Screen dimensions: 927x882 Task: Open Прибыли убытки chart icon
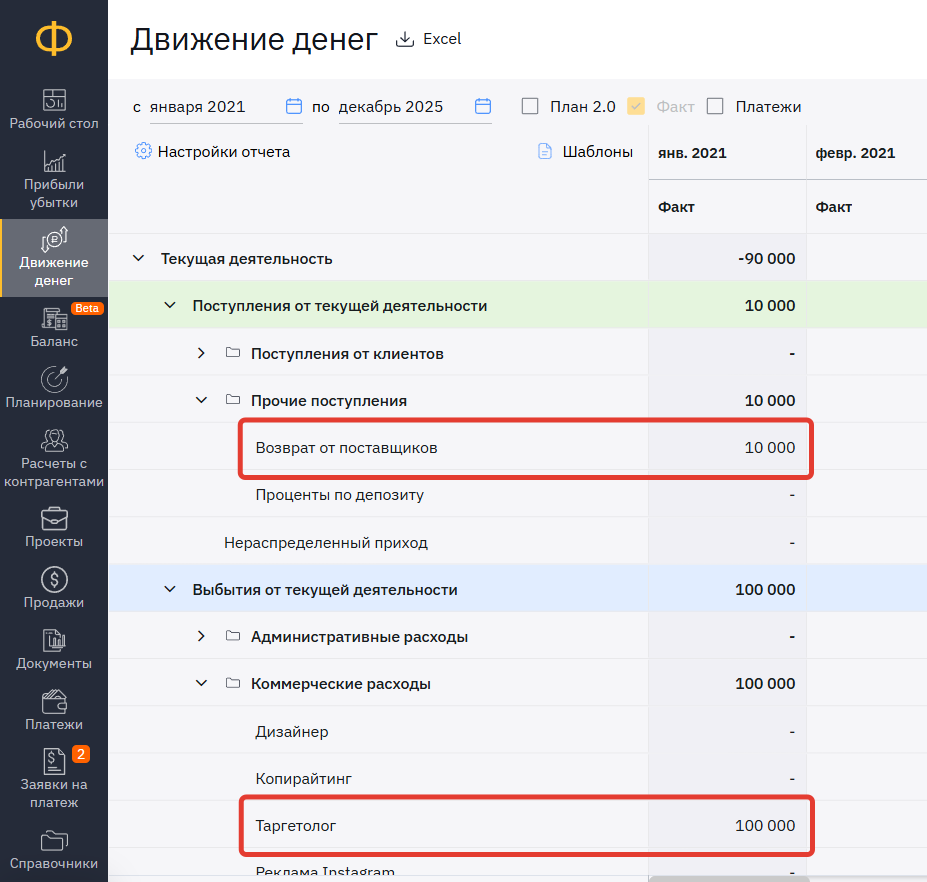(54, 161)
